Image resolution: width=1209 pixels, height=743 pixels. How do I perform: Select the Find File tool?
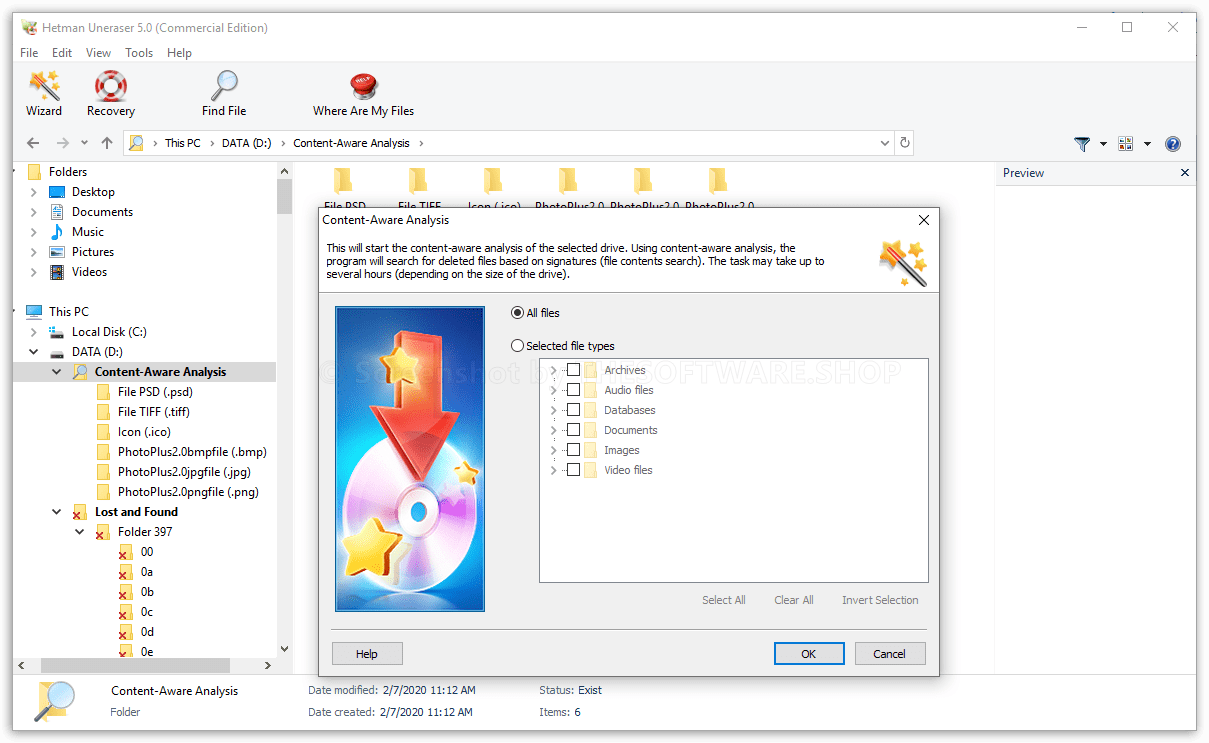[x=223, y=93]
